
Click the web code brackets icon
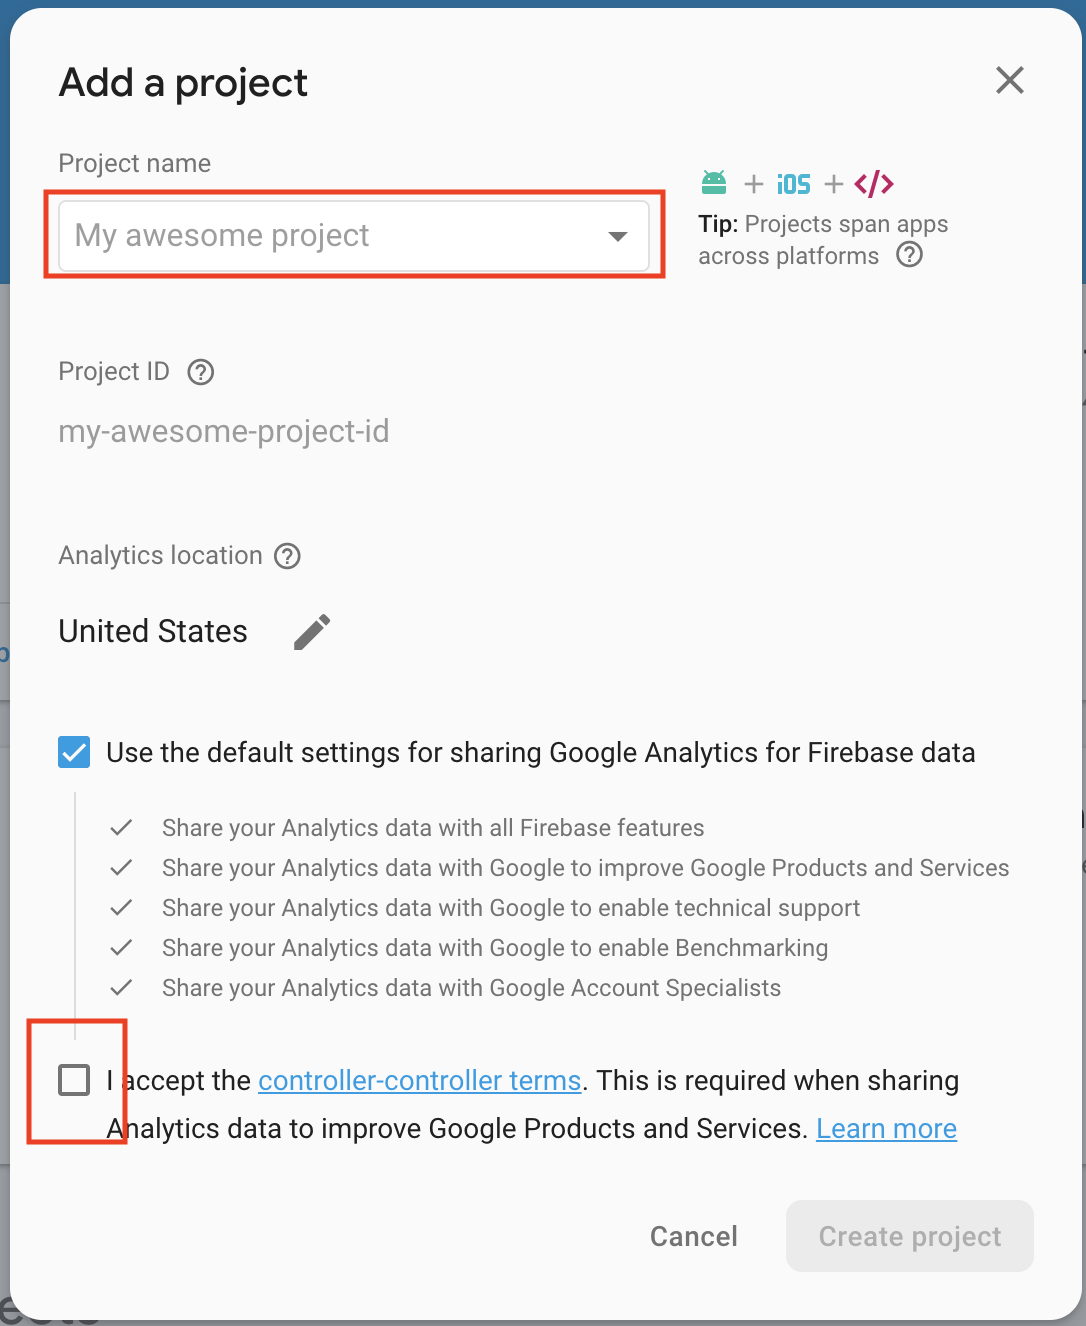(874, 183)
